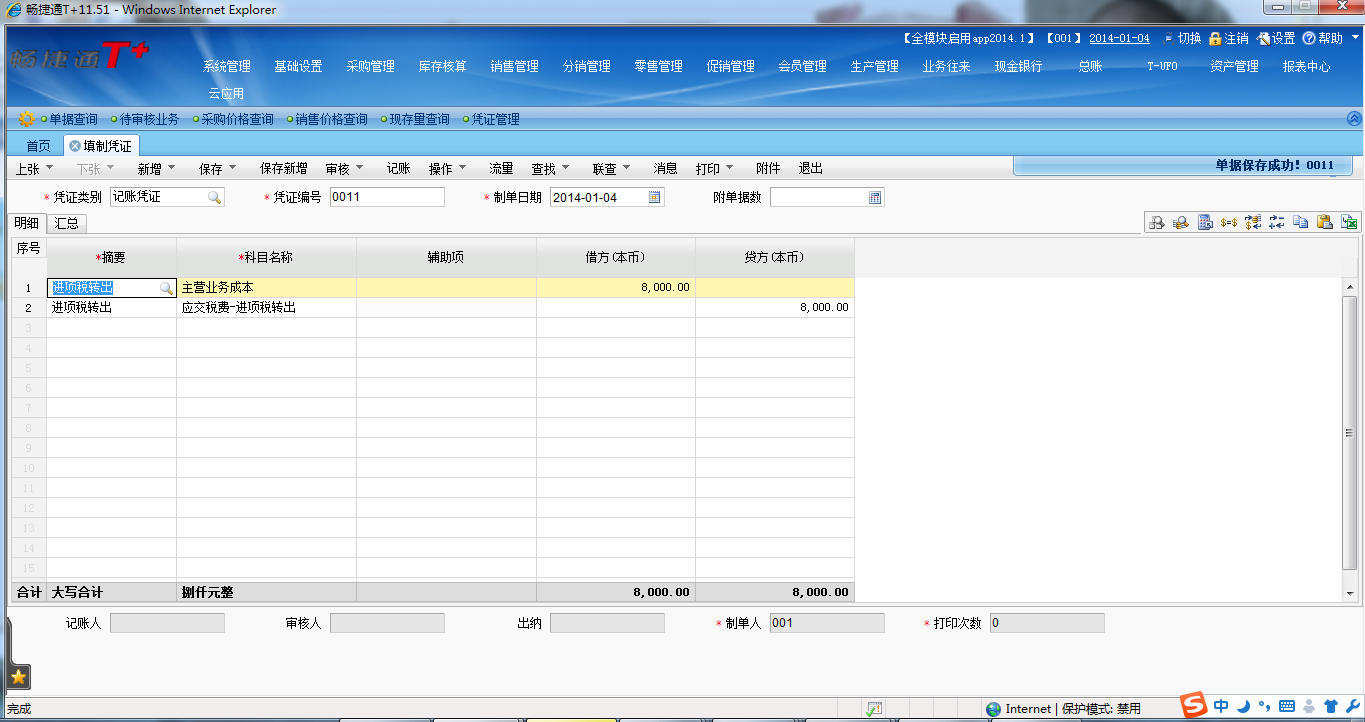
Task: Select the 明细 tab
Action: point(26,223)
